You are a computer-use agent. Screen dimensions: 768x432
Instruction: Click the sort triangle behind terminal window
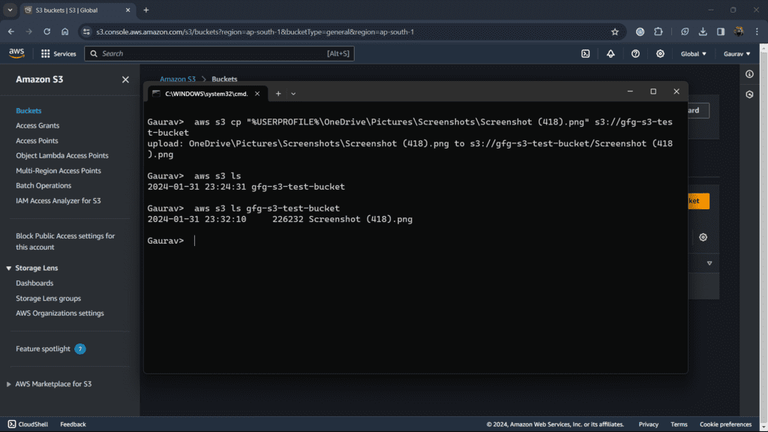(x=709, y=264)
